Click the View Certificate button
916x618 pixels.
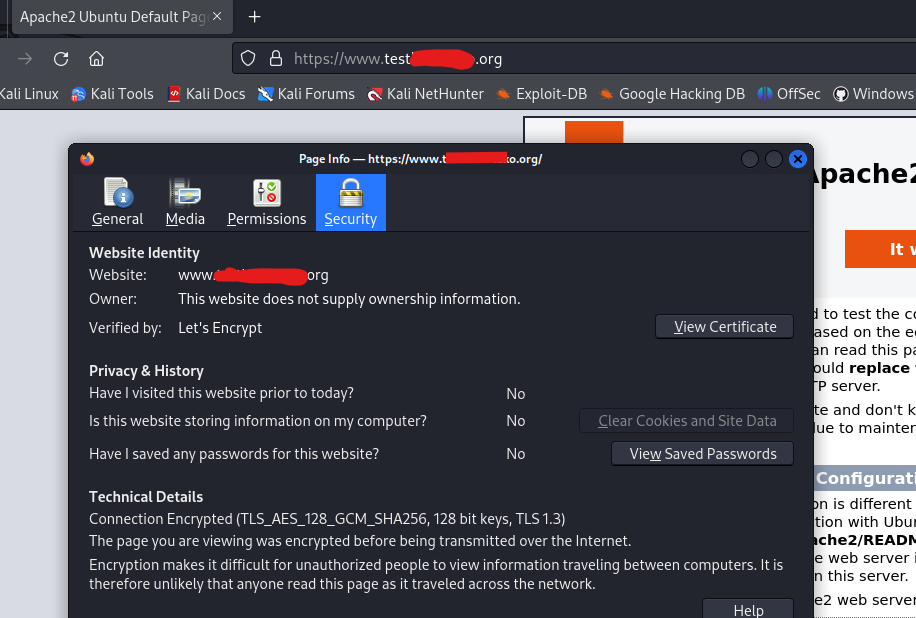click(x=724, y=327)
